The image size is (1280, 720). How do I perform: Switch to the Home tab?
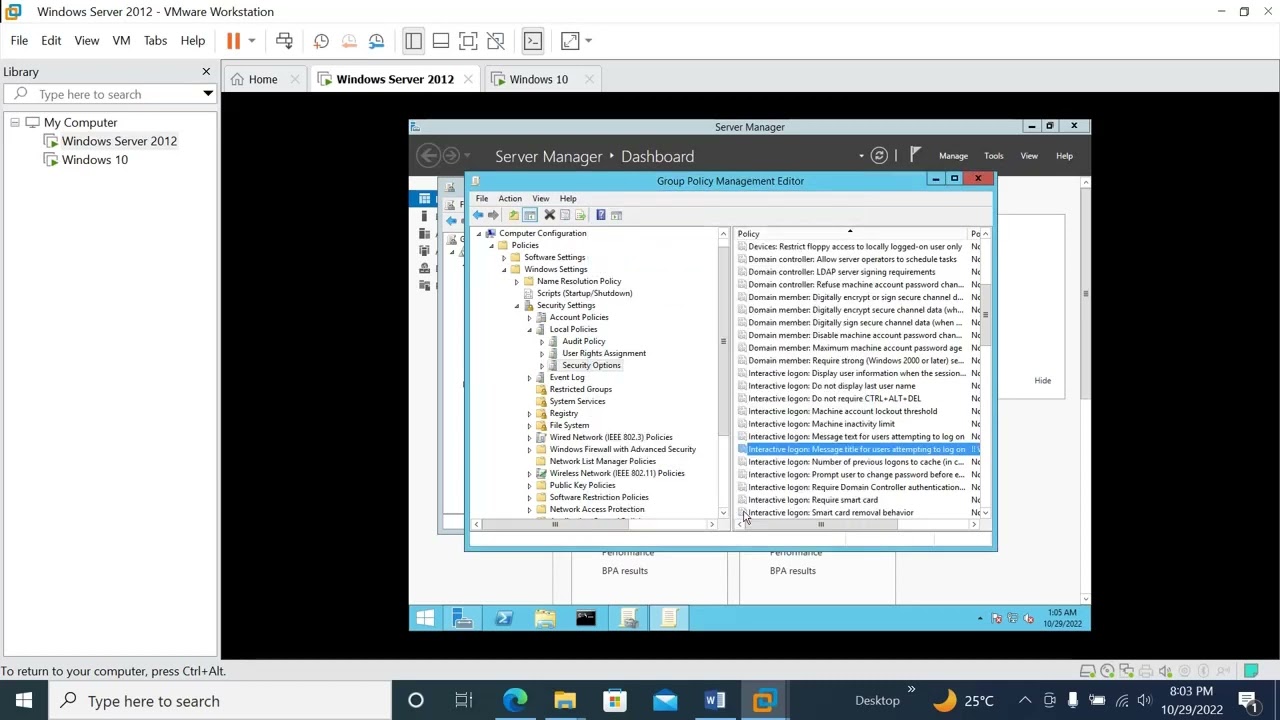coord(263,79)
